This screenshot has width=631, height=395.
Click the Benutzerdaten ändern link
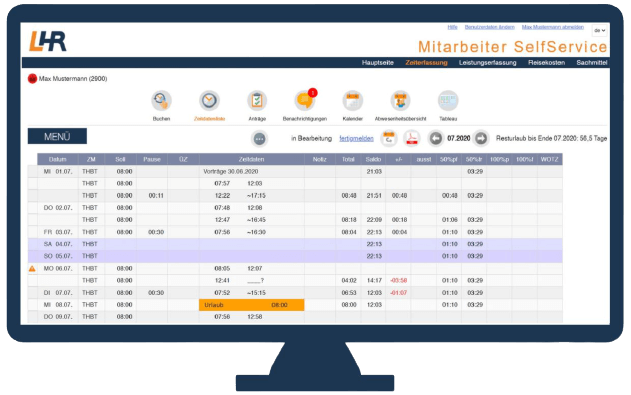coord(489,27)
